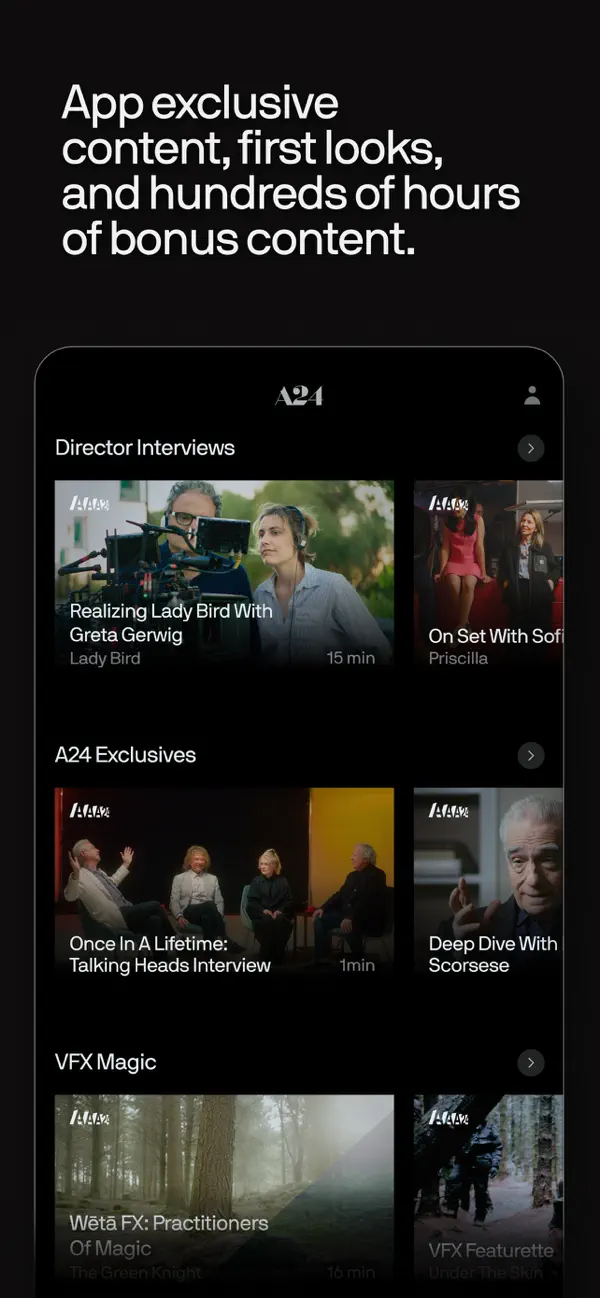Open the user profile icon
This screenshot has height=1298, width=600.
tap(532, 396)
